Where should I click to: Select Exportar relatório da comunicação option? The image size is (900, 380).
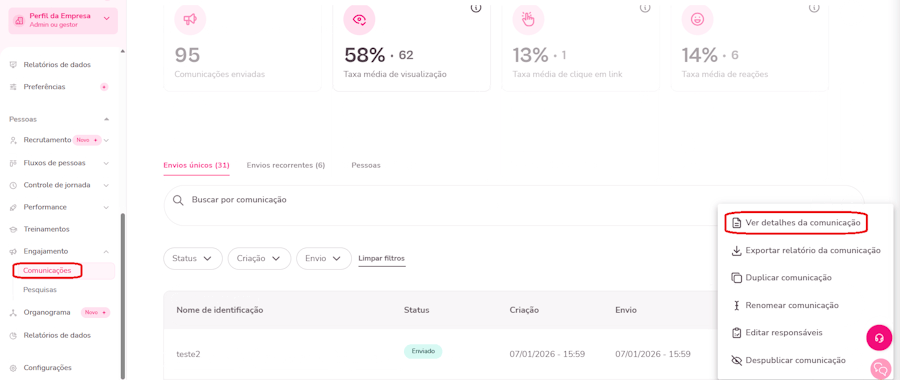point(805,251)
